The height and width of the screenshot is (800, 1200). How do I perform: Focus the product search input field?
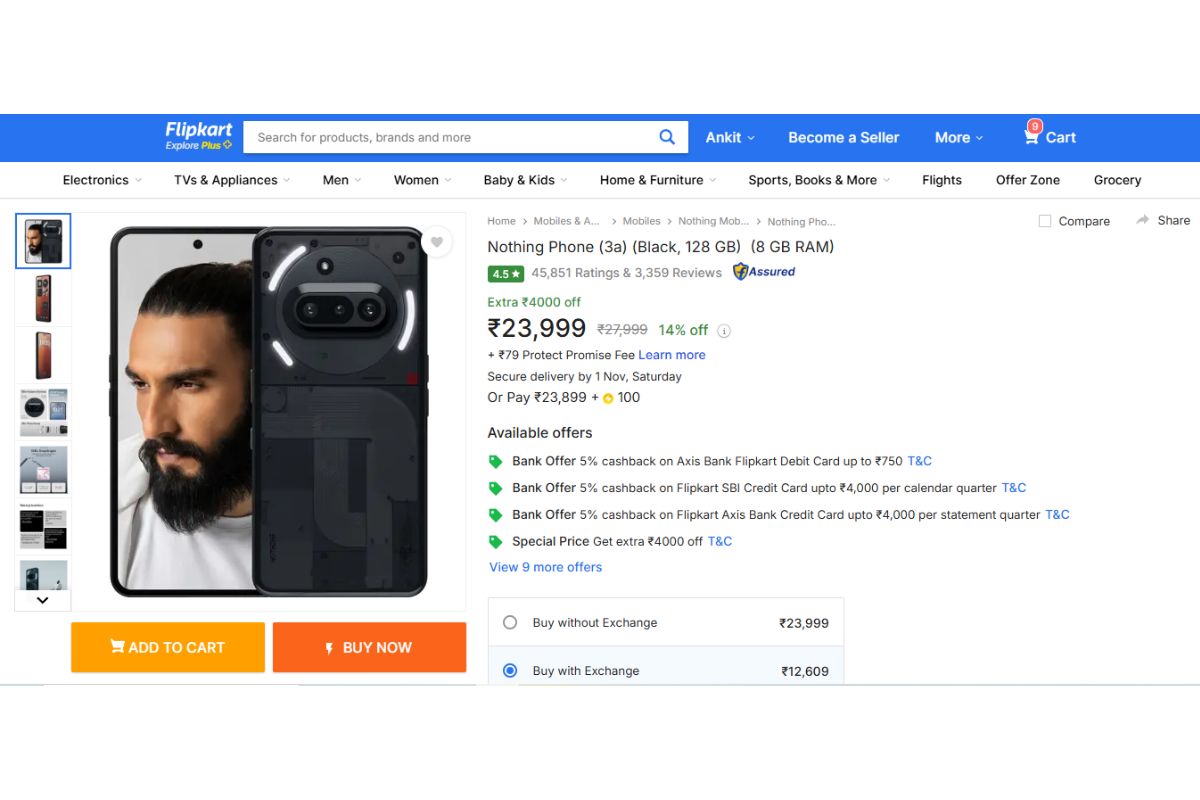[x=450, y=138]
